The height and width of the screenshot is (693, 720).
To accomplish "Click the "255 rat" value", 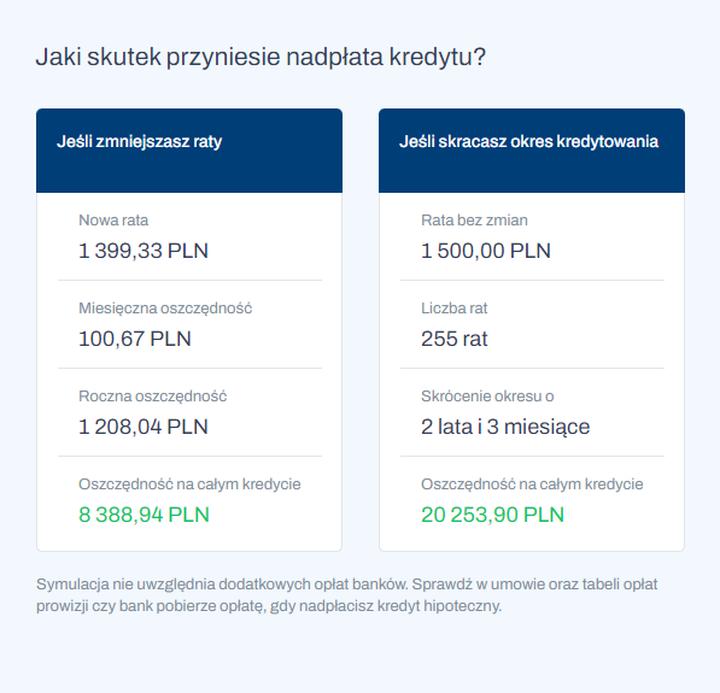I will point(454,338).
